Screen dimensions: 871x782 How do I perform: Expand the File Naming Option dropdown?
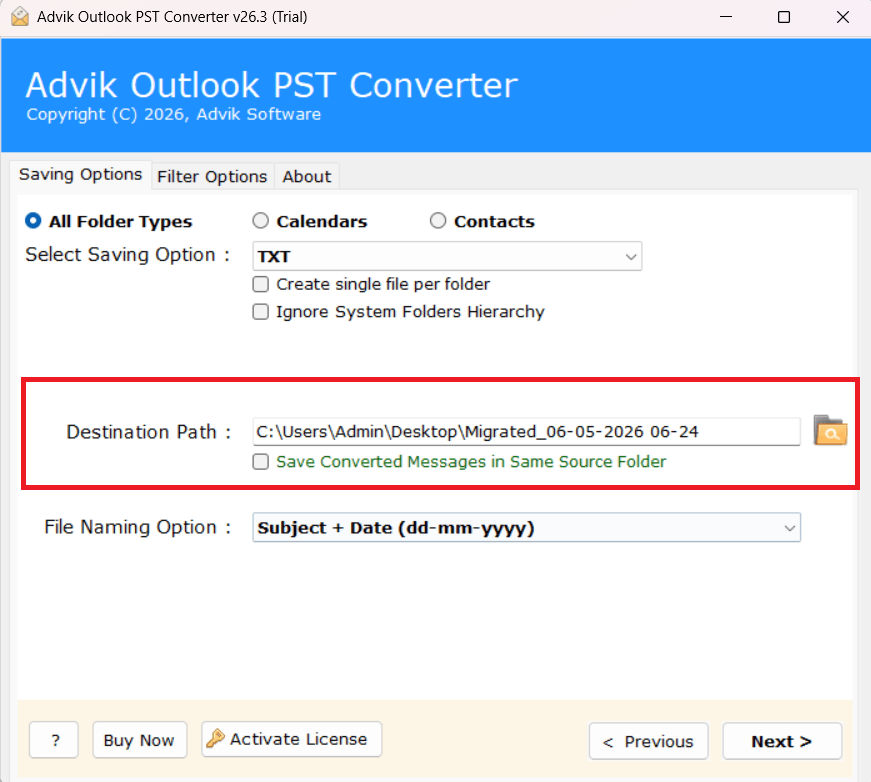click(526, 527)
